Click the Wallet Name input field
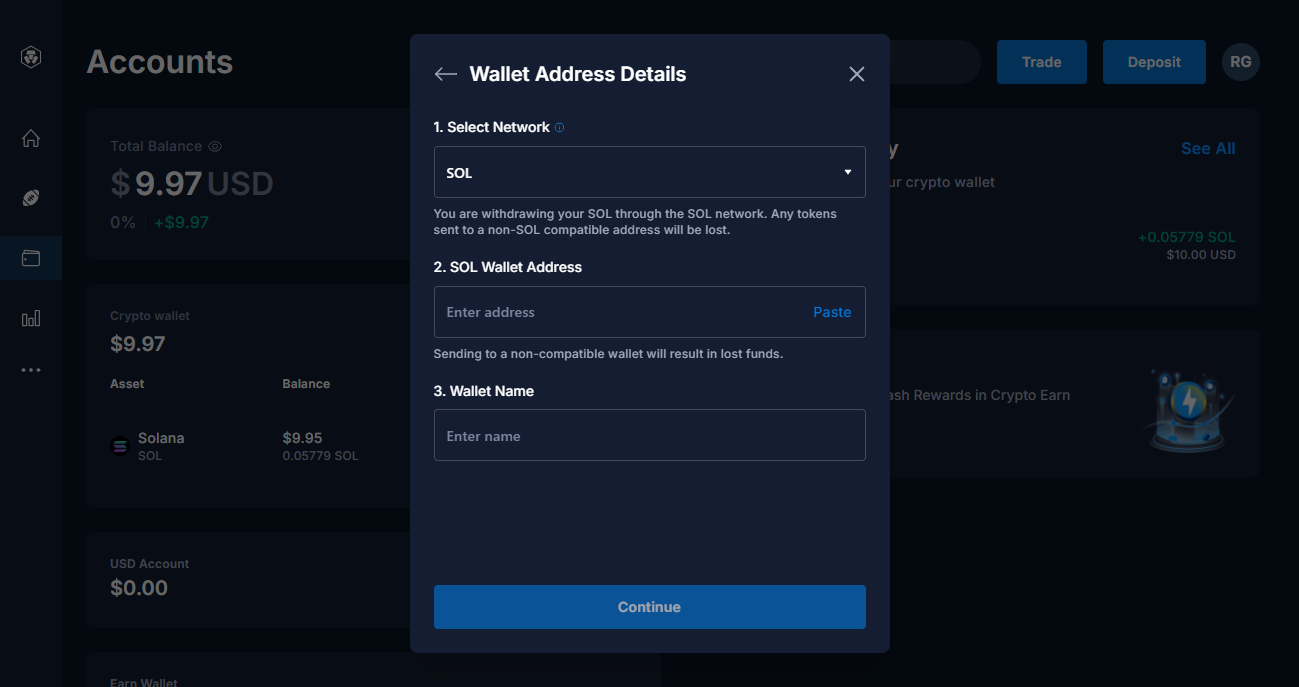The height and width of the screenshot is (687, 1299). 650,435
